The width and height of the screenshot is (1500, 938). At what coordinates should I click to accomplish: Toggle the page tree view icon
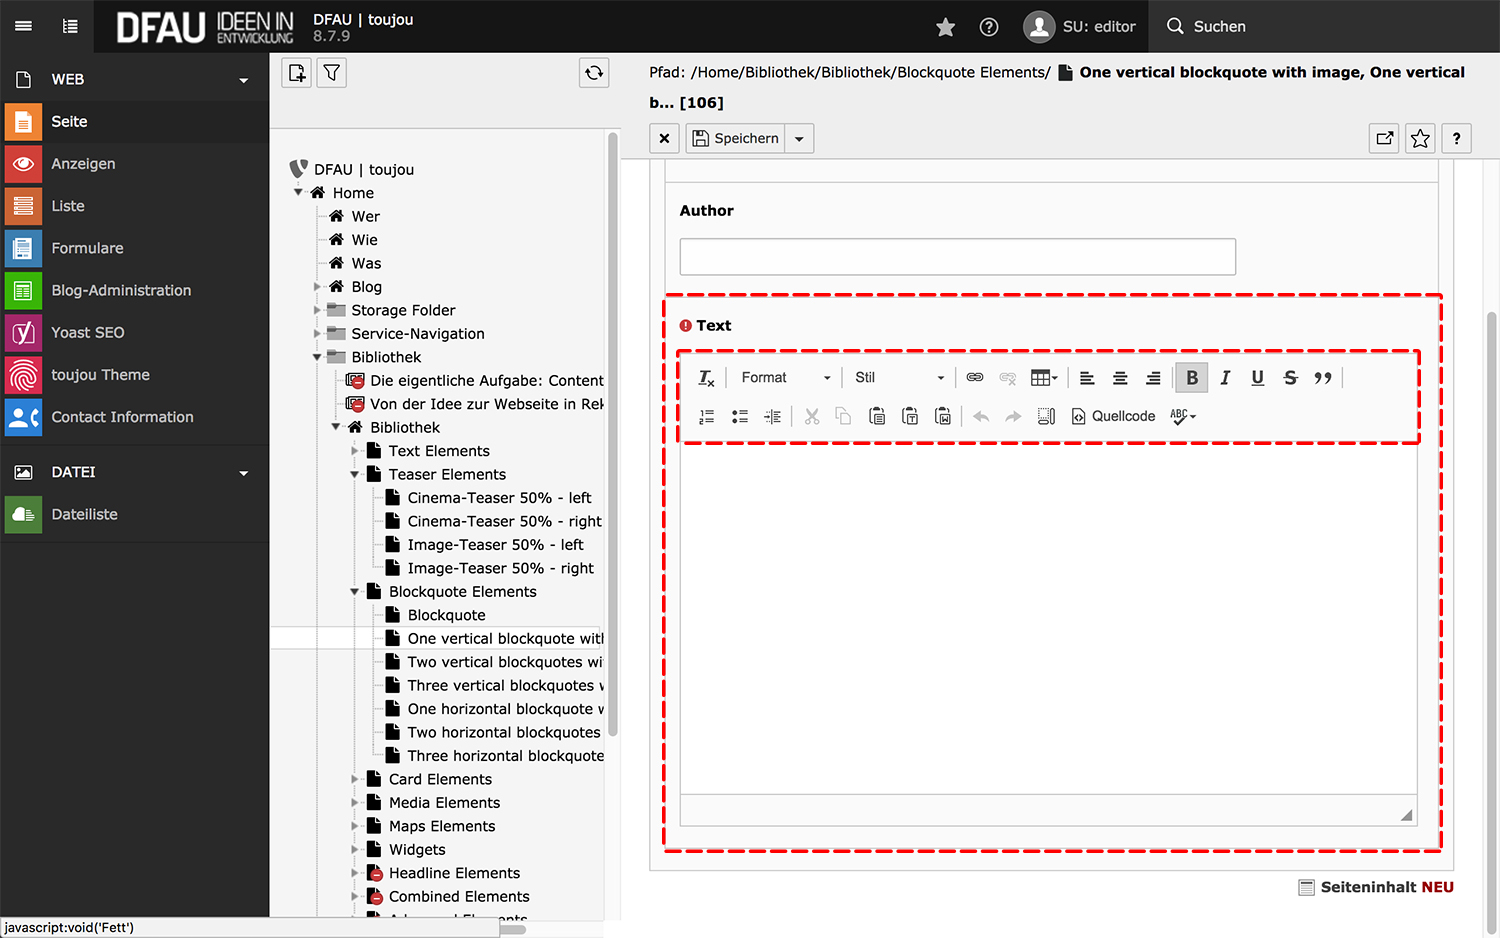click(x=70, y=26)
